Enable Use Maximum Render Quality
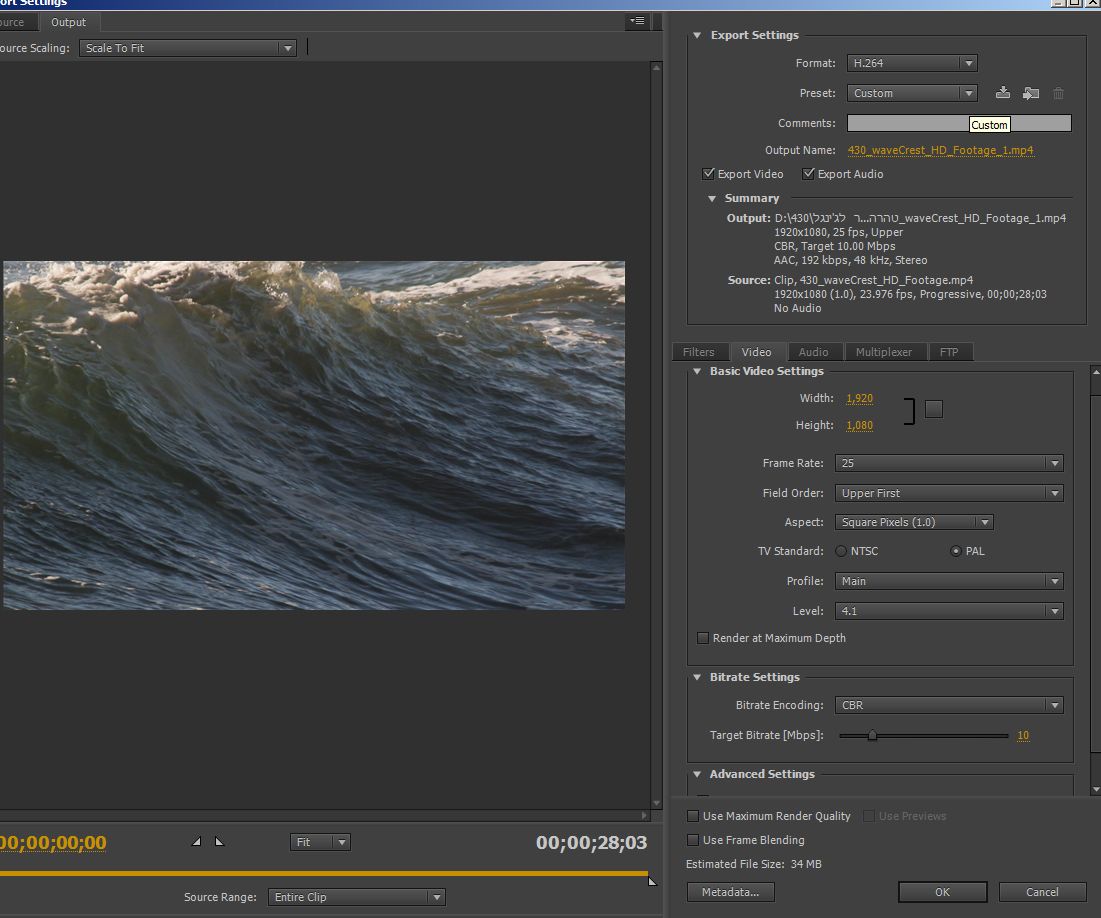Image resolution: width=1101 pixels, height=918 pixels. pos(693,816)
